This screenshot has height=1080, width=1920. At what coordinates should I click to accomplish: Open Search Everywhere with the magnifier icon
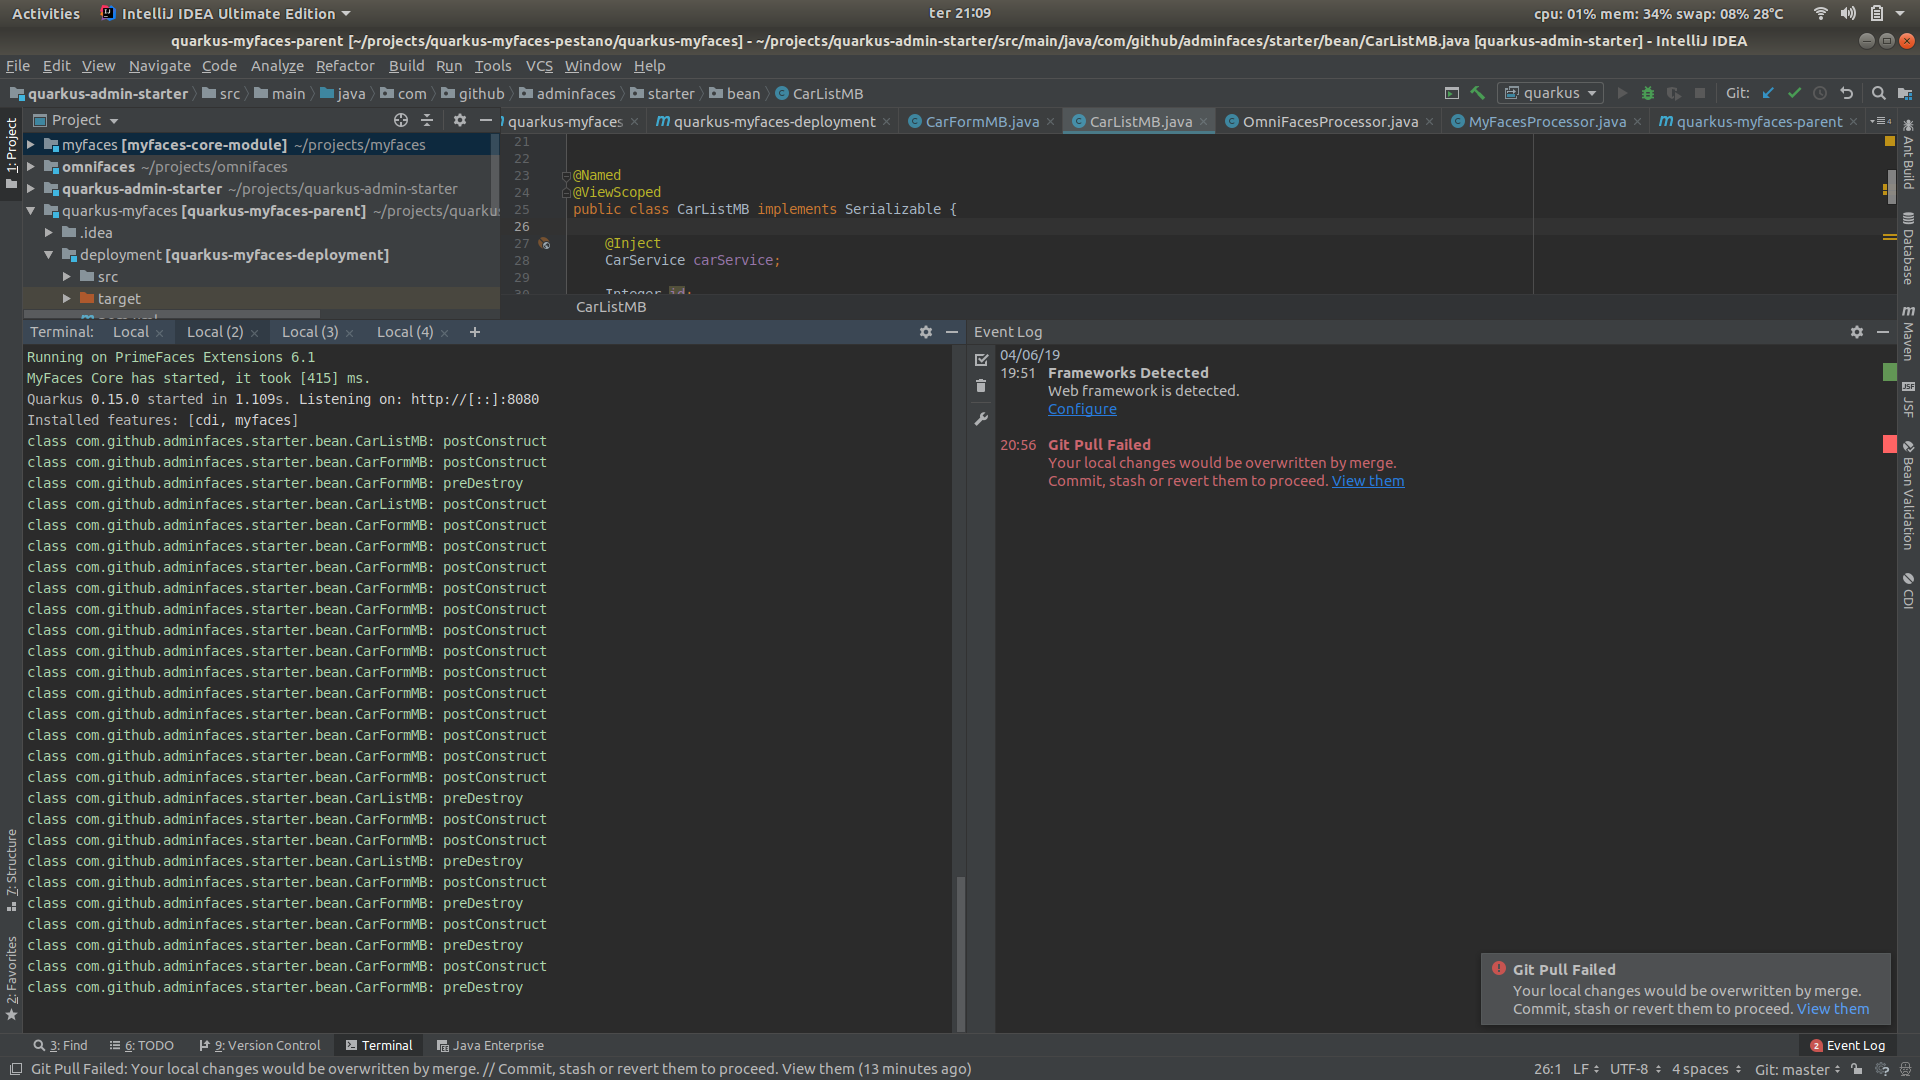[x=1879, y=93]
